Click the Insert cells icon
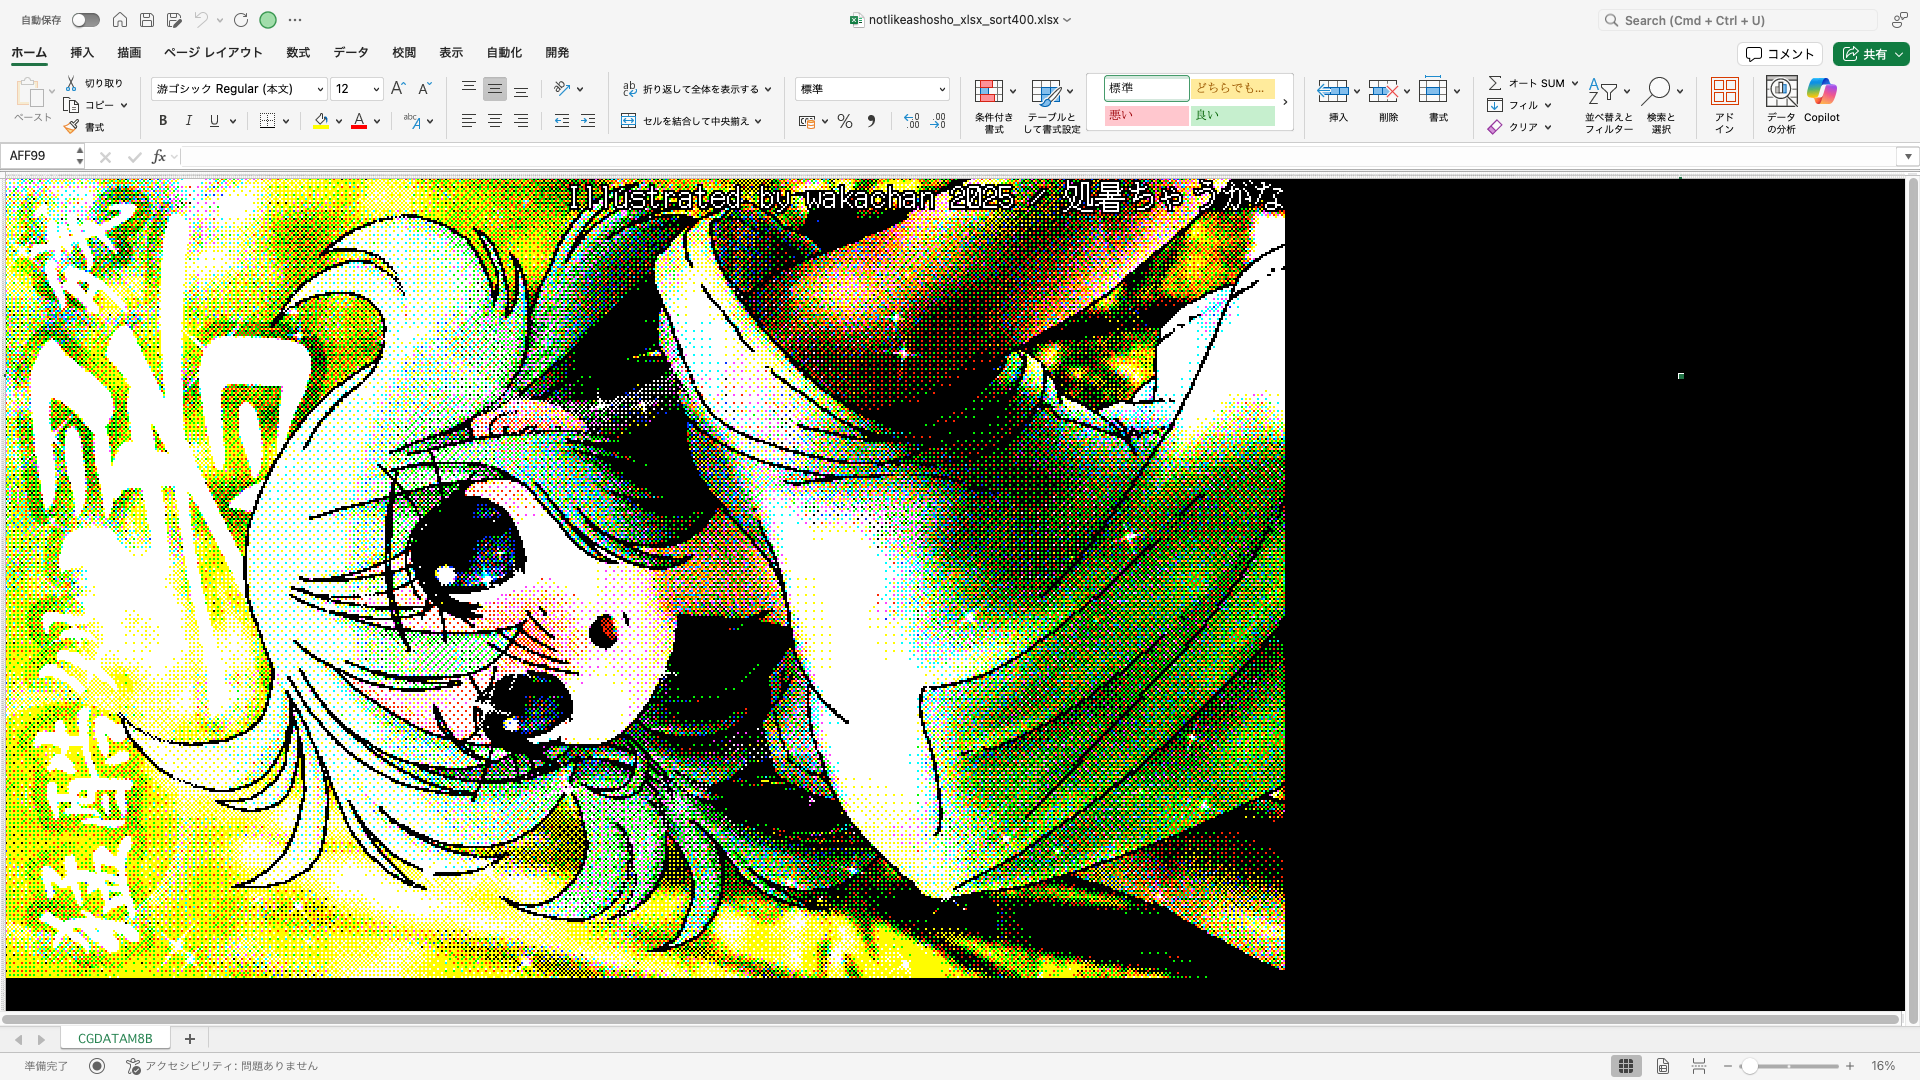 click(x=1332, y=92)
